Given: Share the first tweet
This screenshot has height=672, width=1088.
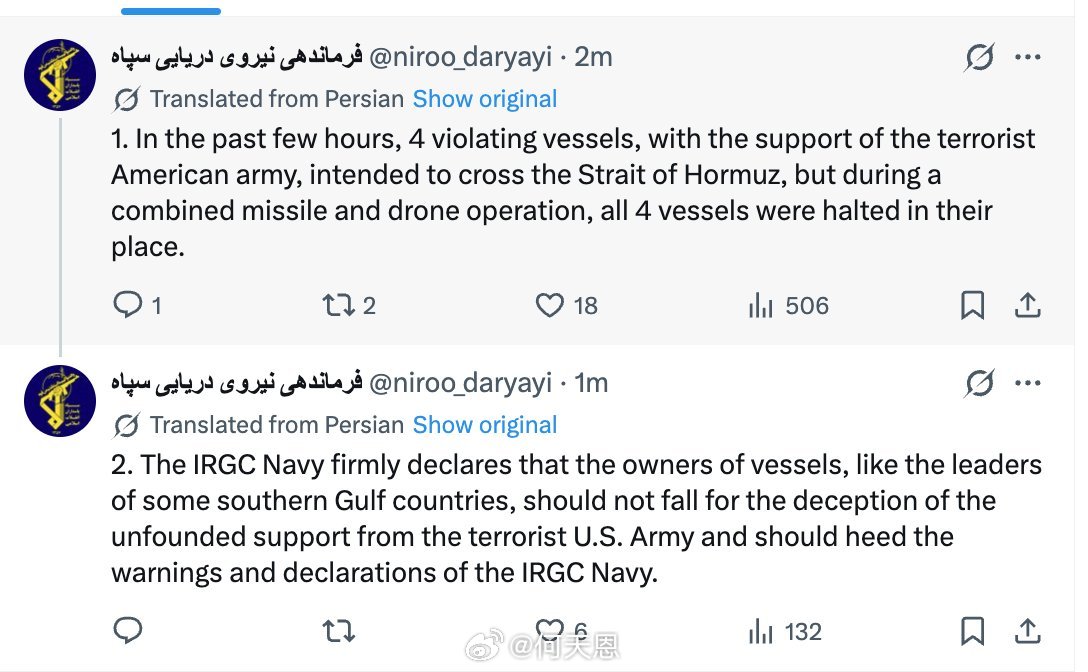Looking at the screenshot, I should [1028, 305].
